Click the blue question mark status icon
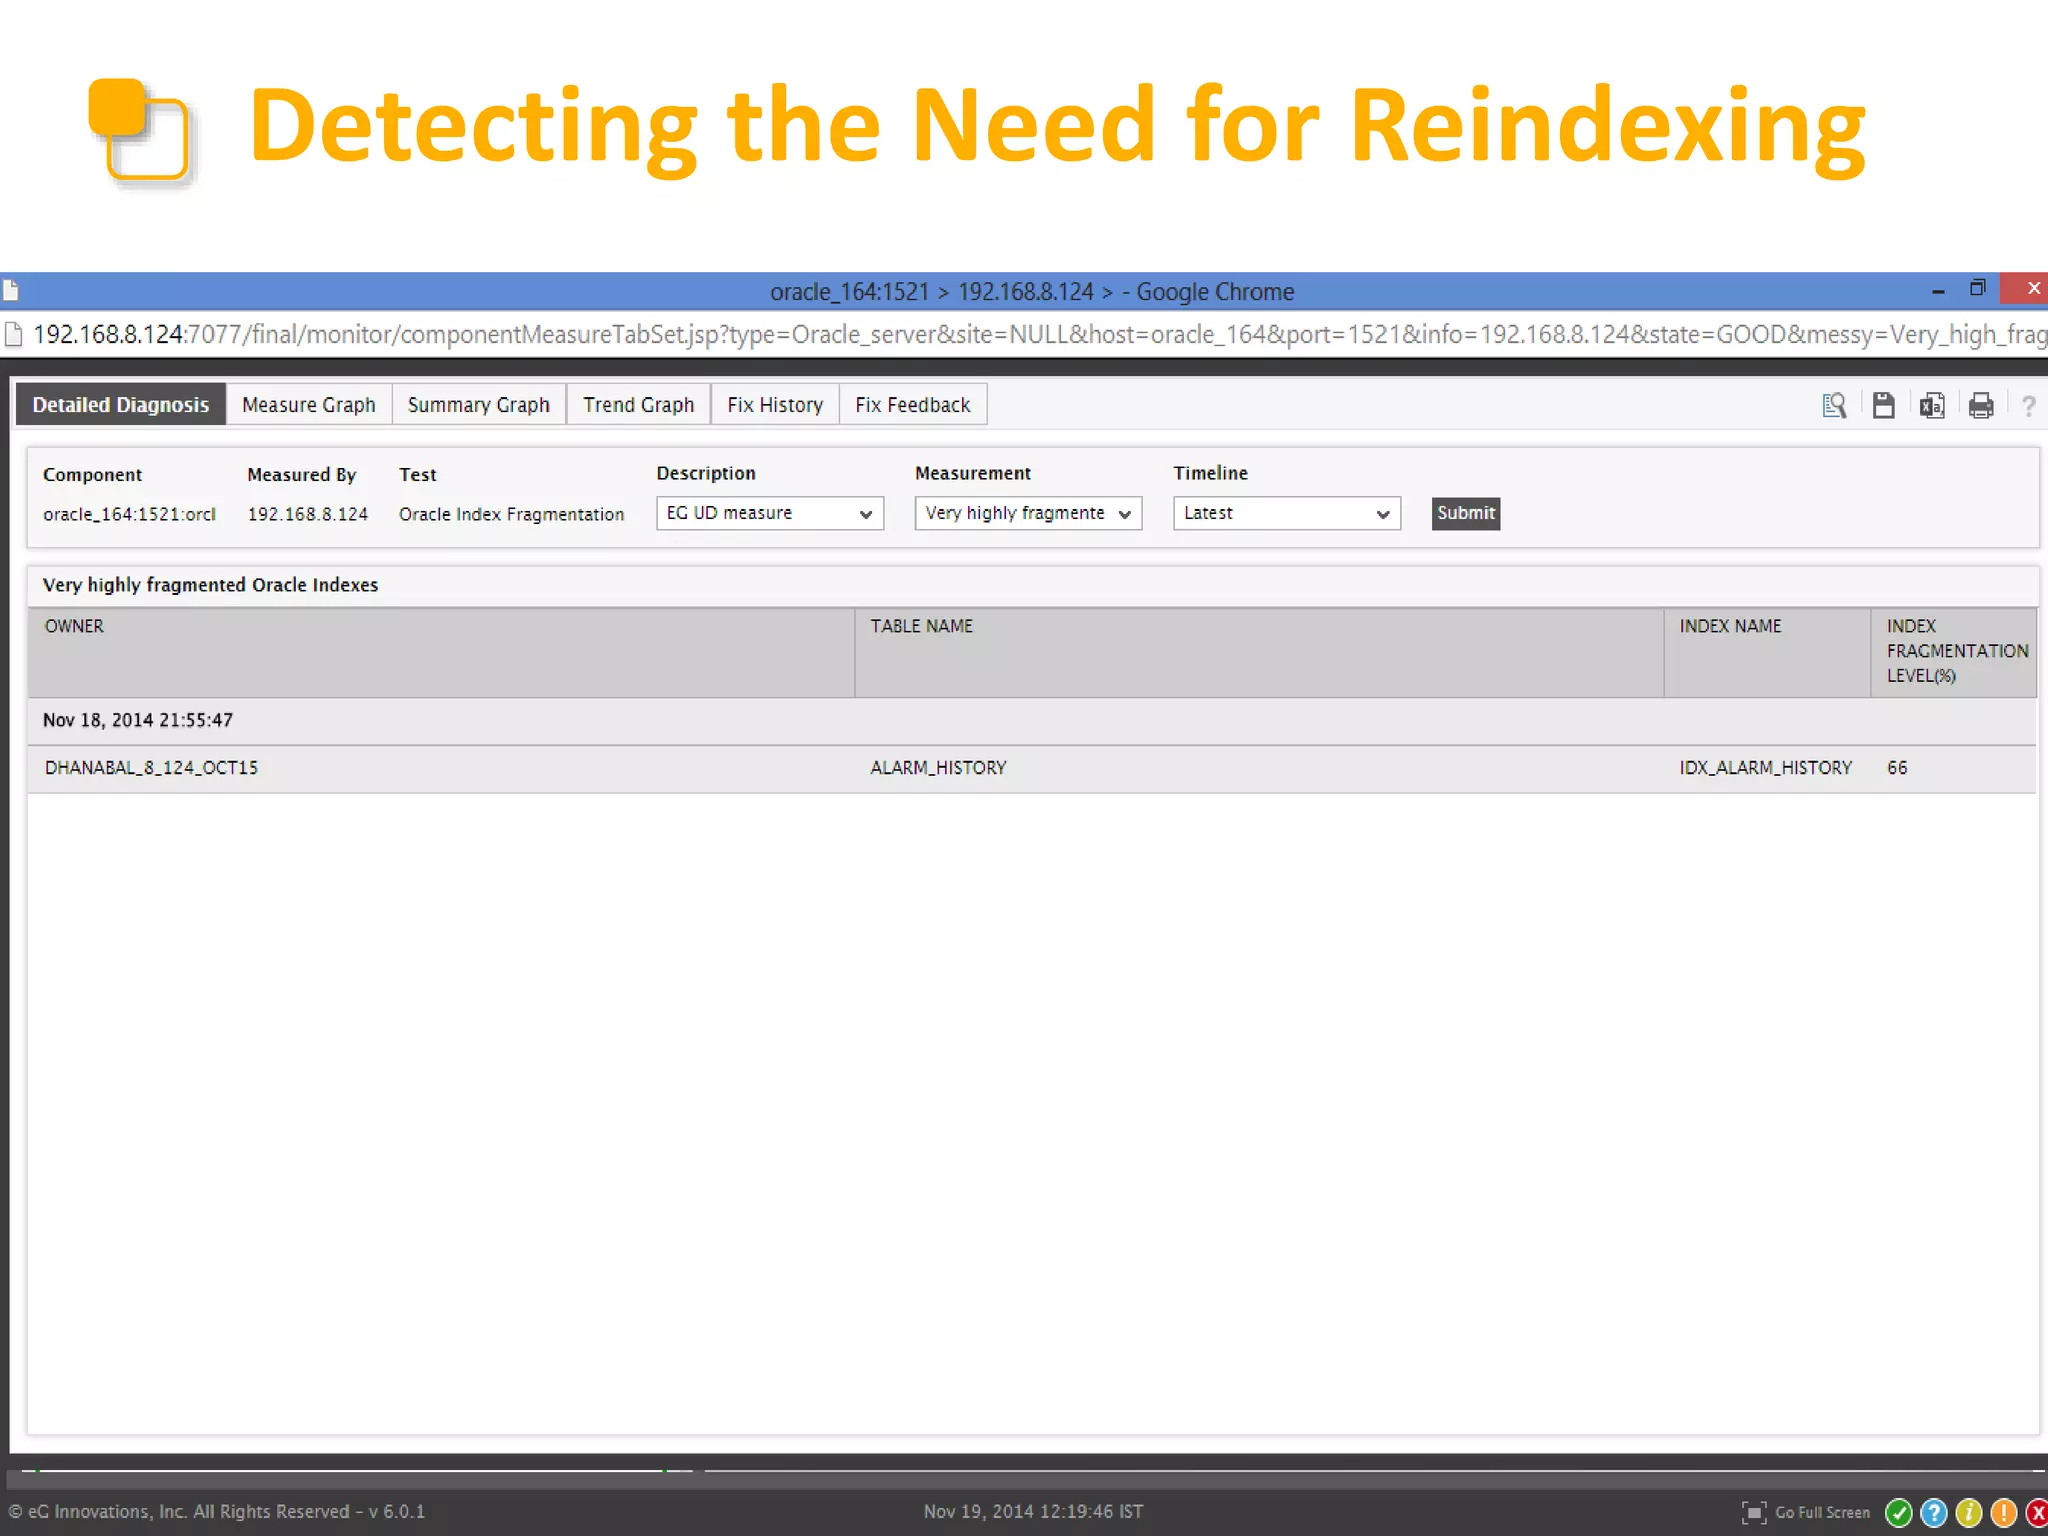 click(x=1934, y=1513)
